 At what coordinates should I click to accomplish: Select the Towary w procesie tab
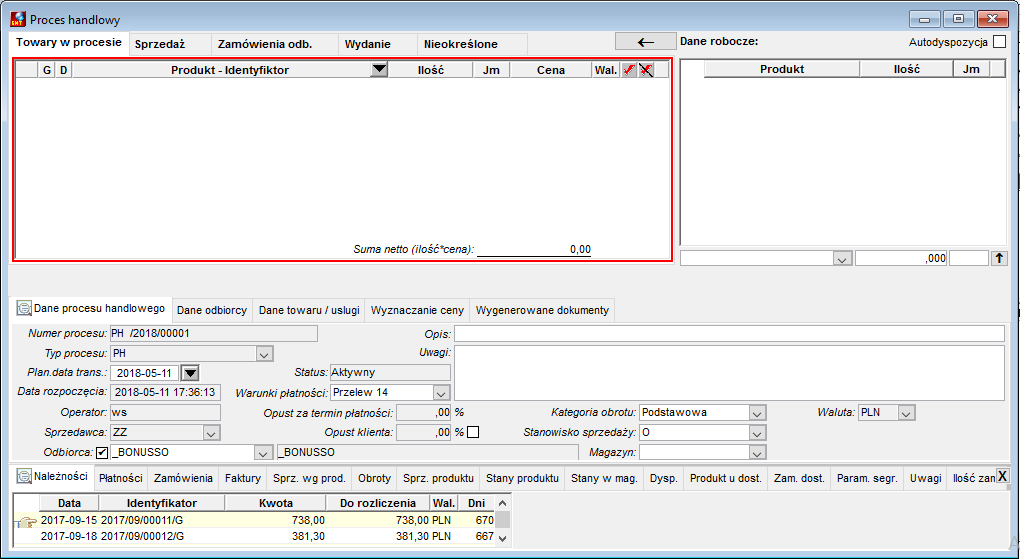click(x=69, y=42)
